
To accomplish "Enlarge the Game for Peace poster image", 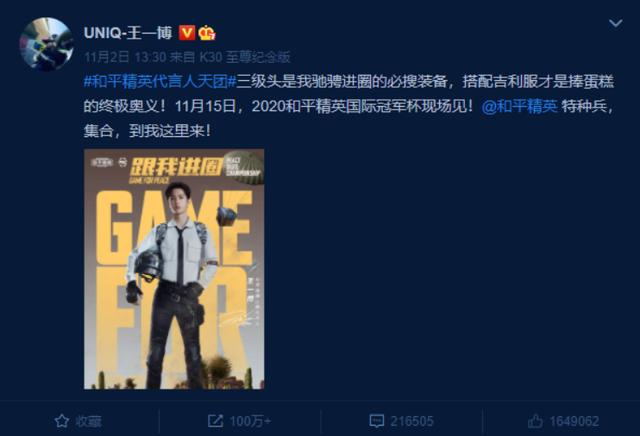I will click(174, 269).
